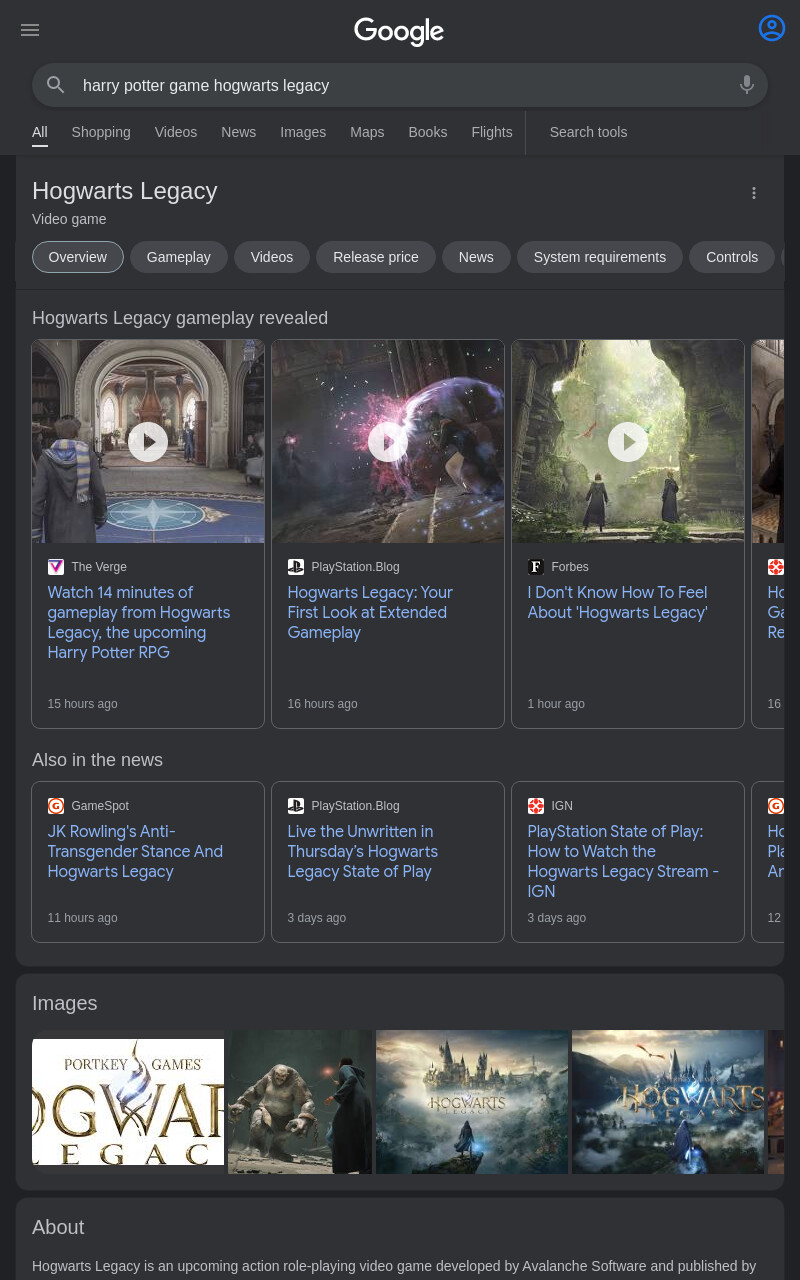The image size is (800, 1280).
Task: Open 'Watch 14 minutes of gameplay' article
Action: [139, 622]
